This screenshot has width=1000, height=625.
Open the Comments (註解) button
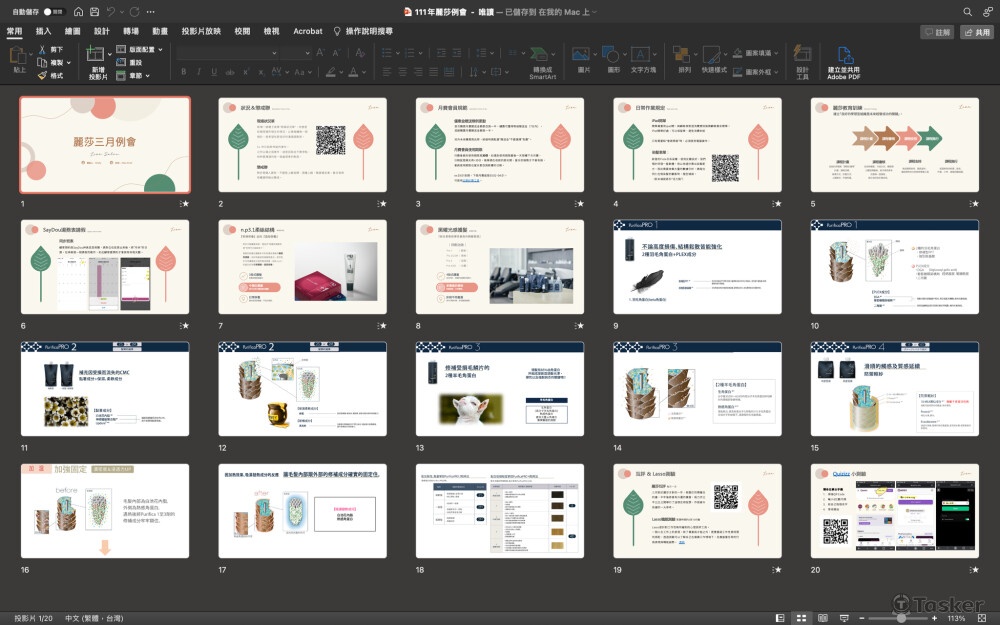click(x=937, y=32)
